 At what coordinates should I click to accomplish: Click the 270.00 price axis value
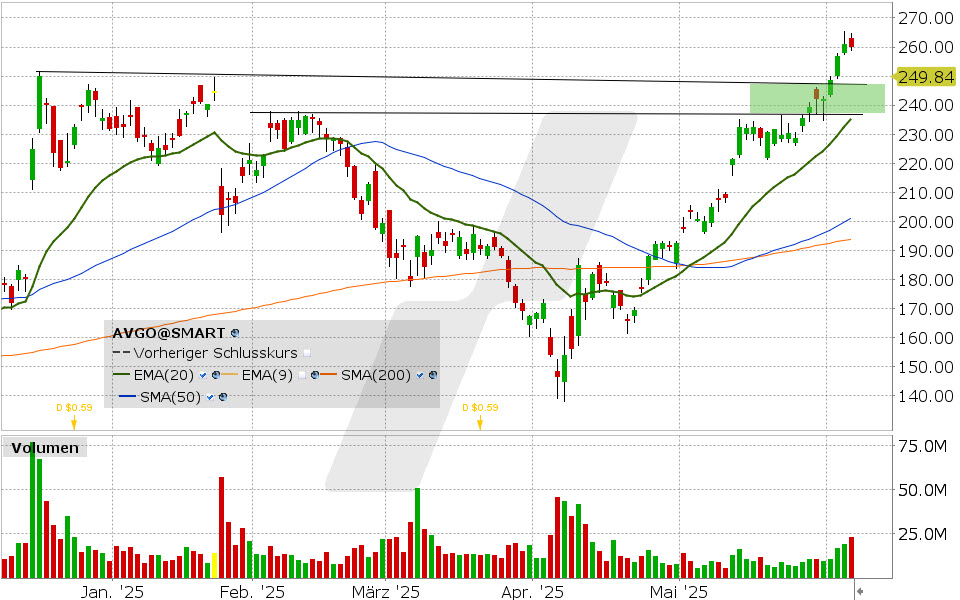pyautogui.click(x=926, y=18)
